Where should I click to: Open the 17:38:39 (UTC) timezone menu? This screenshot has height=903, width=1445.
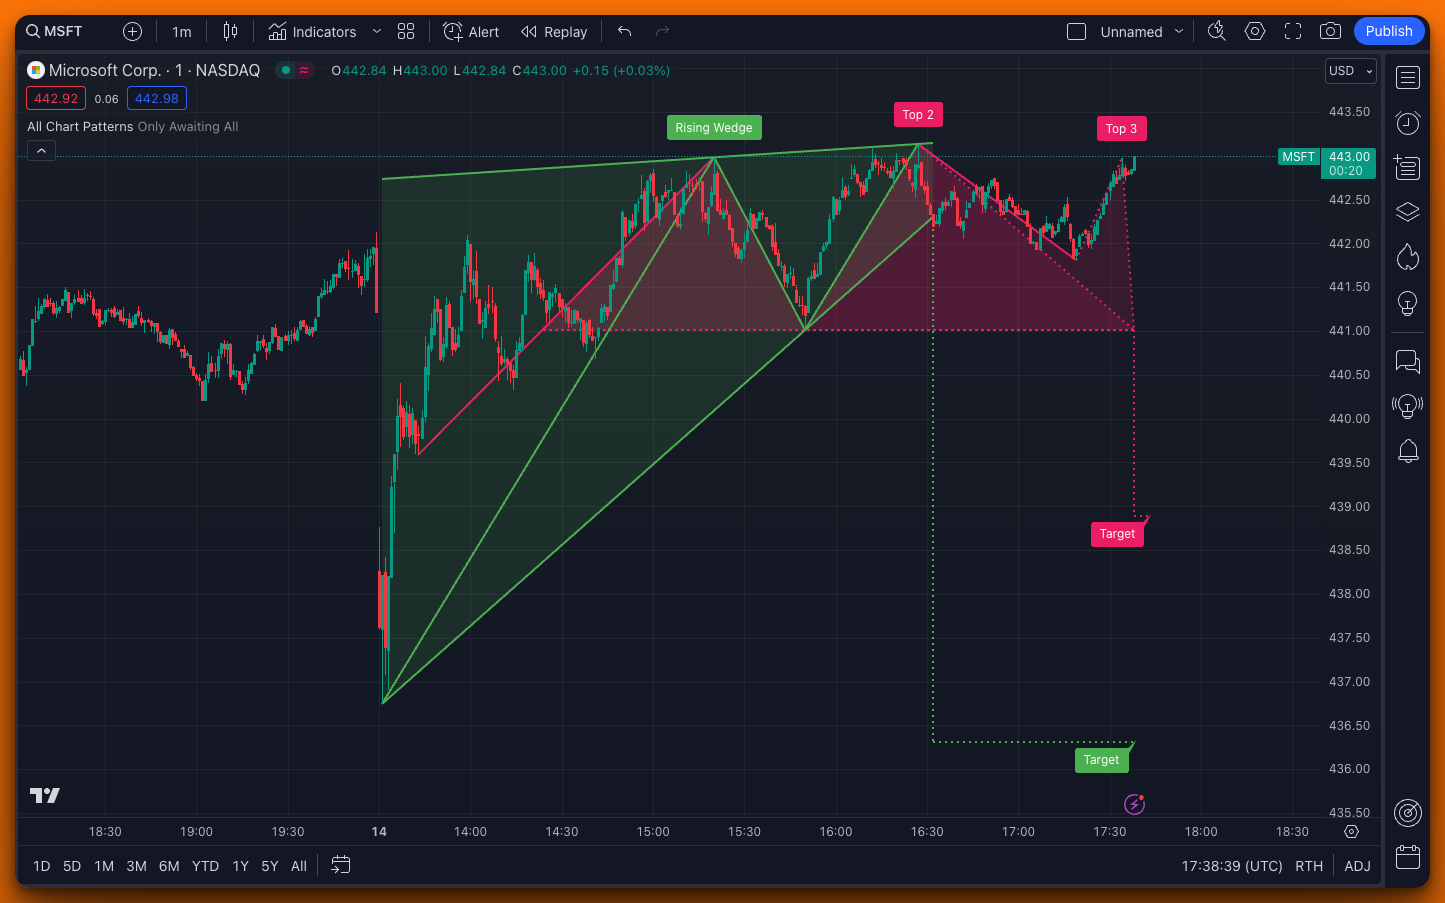point(1232,866)
